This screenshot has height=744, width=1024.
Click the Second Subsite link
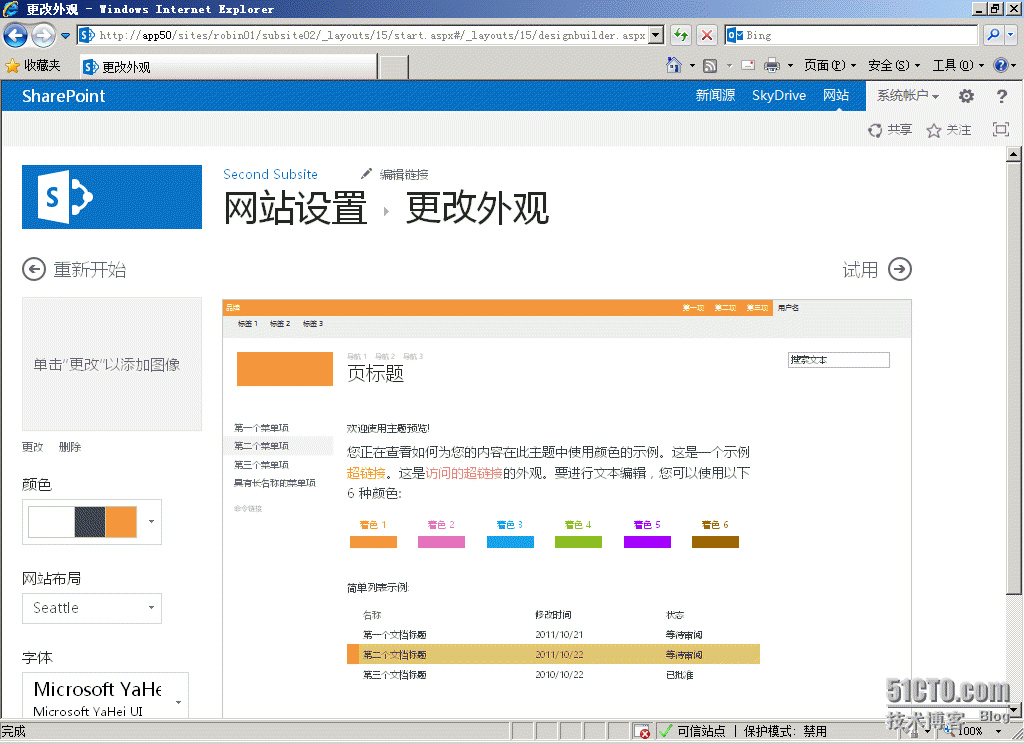[270, 174]
